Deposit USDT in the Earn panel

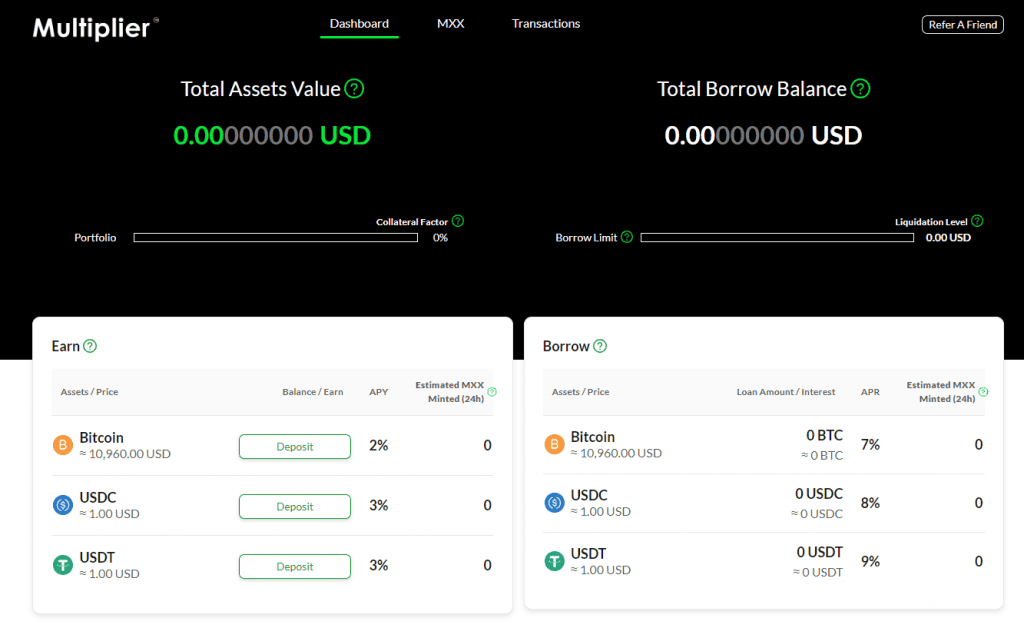[295, 567]
